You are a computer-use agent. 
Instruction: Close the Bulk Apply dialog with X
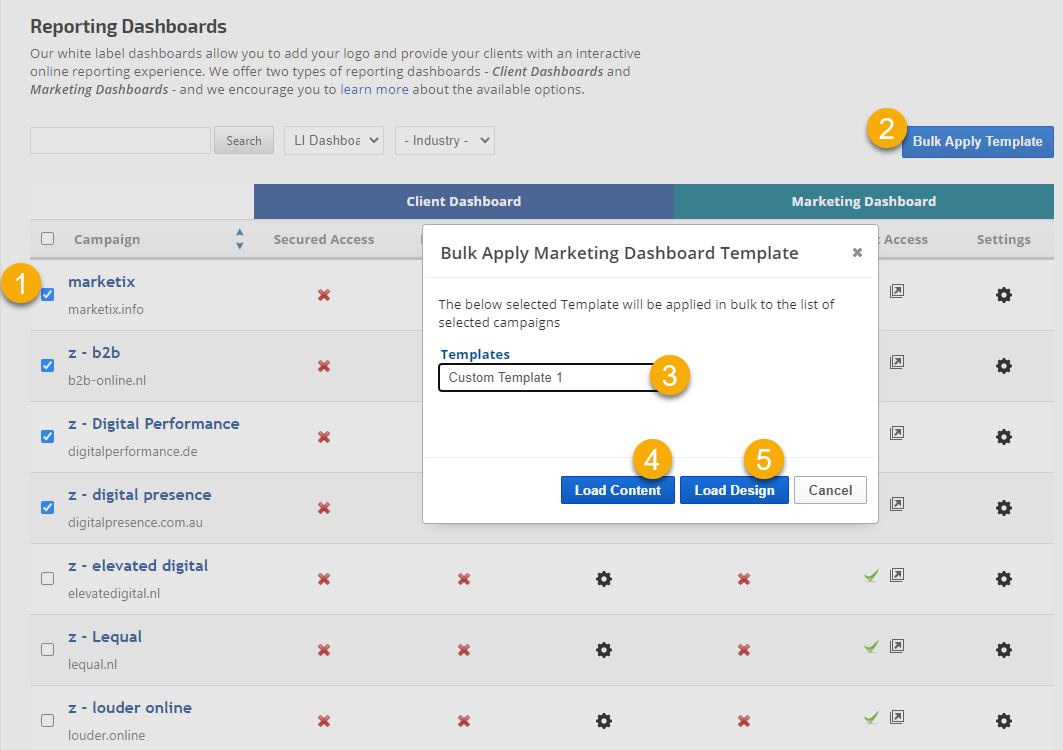pyautogui.click(x=857, y=253)
